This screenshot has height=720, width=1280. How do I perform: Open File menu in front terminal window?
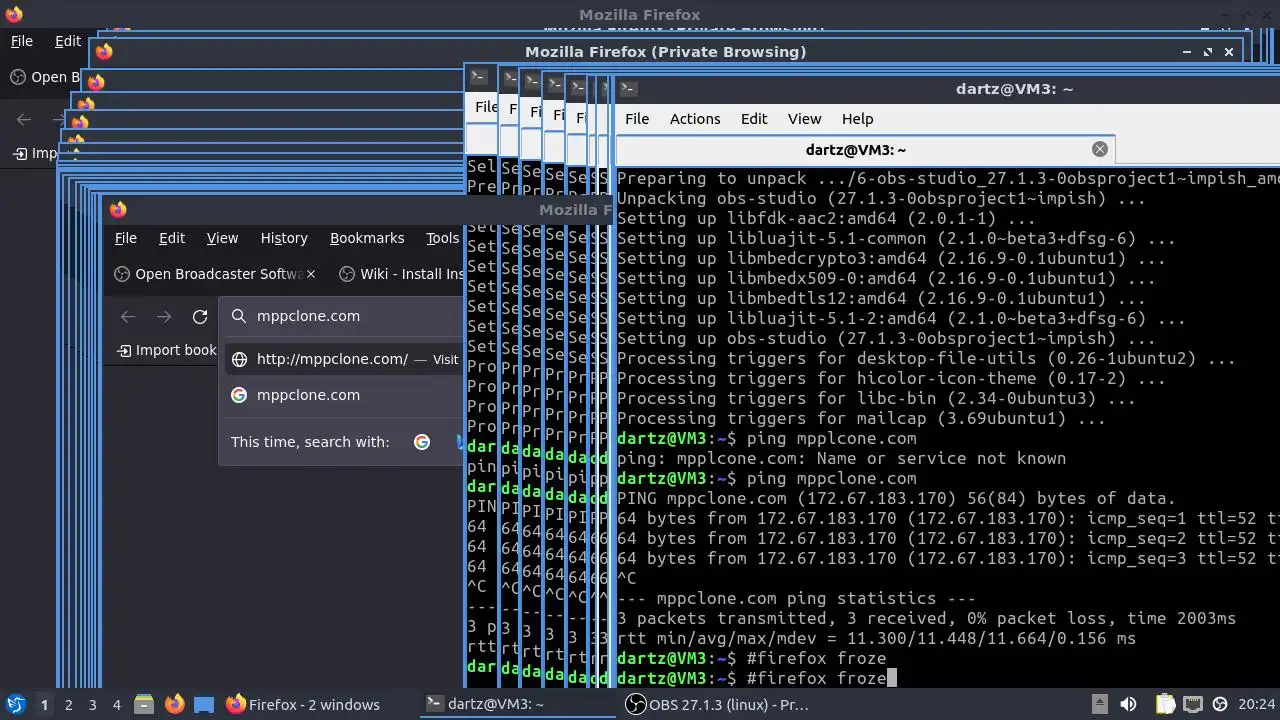point(637,118)
